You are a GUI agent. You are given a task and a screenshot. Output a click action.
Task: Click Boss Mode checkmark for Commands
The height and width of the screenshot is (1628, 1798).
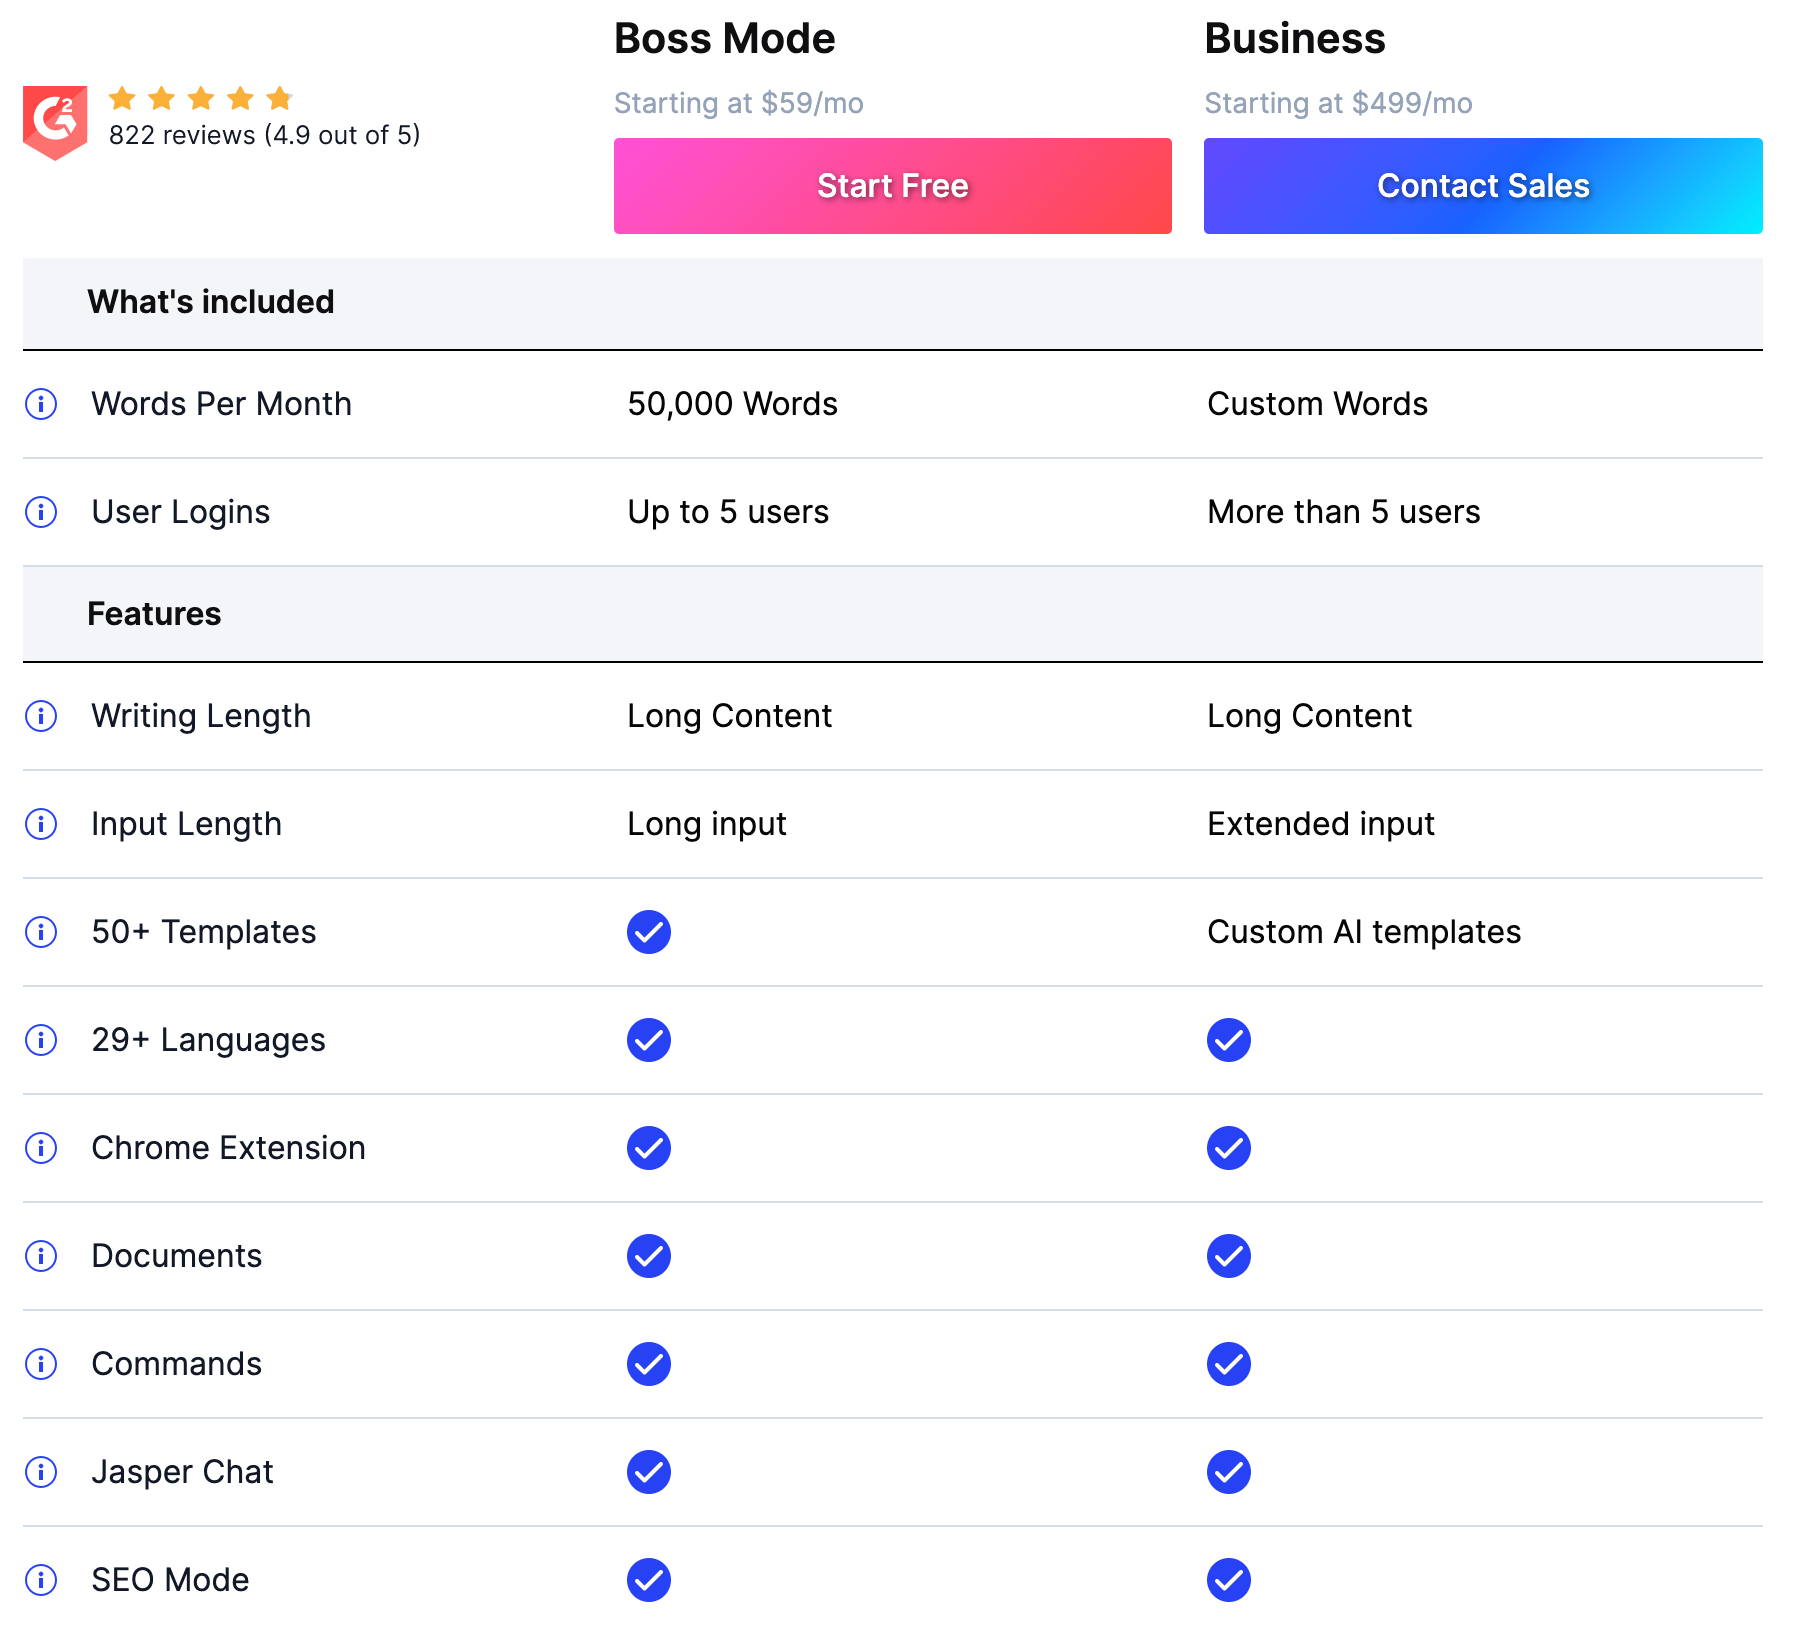tap(649, 1364)
